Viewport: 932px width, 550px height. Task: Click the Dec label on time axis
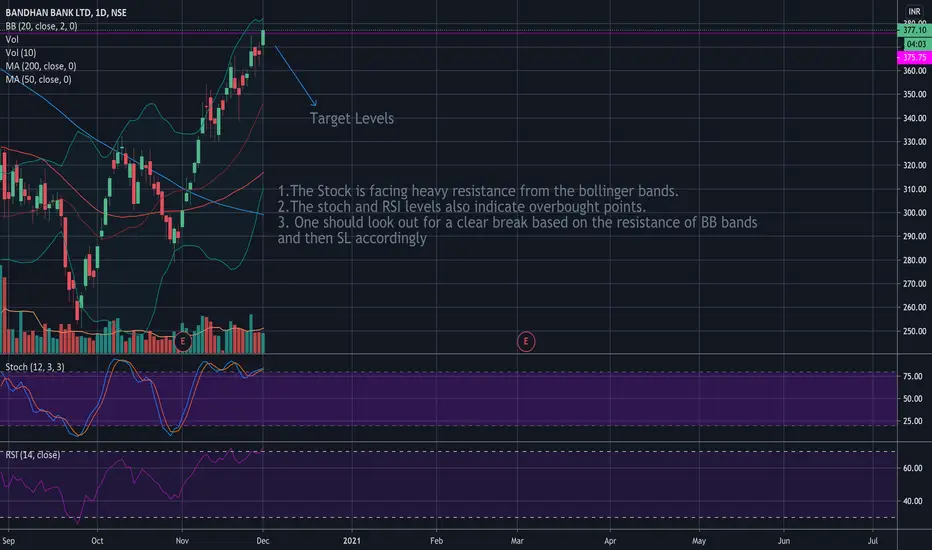pyautogui.click(x=263, y=540)
